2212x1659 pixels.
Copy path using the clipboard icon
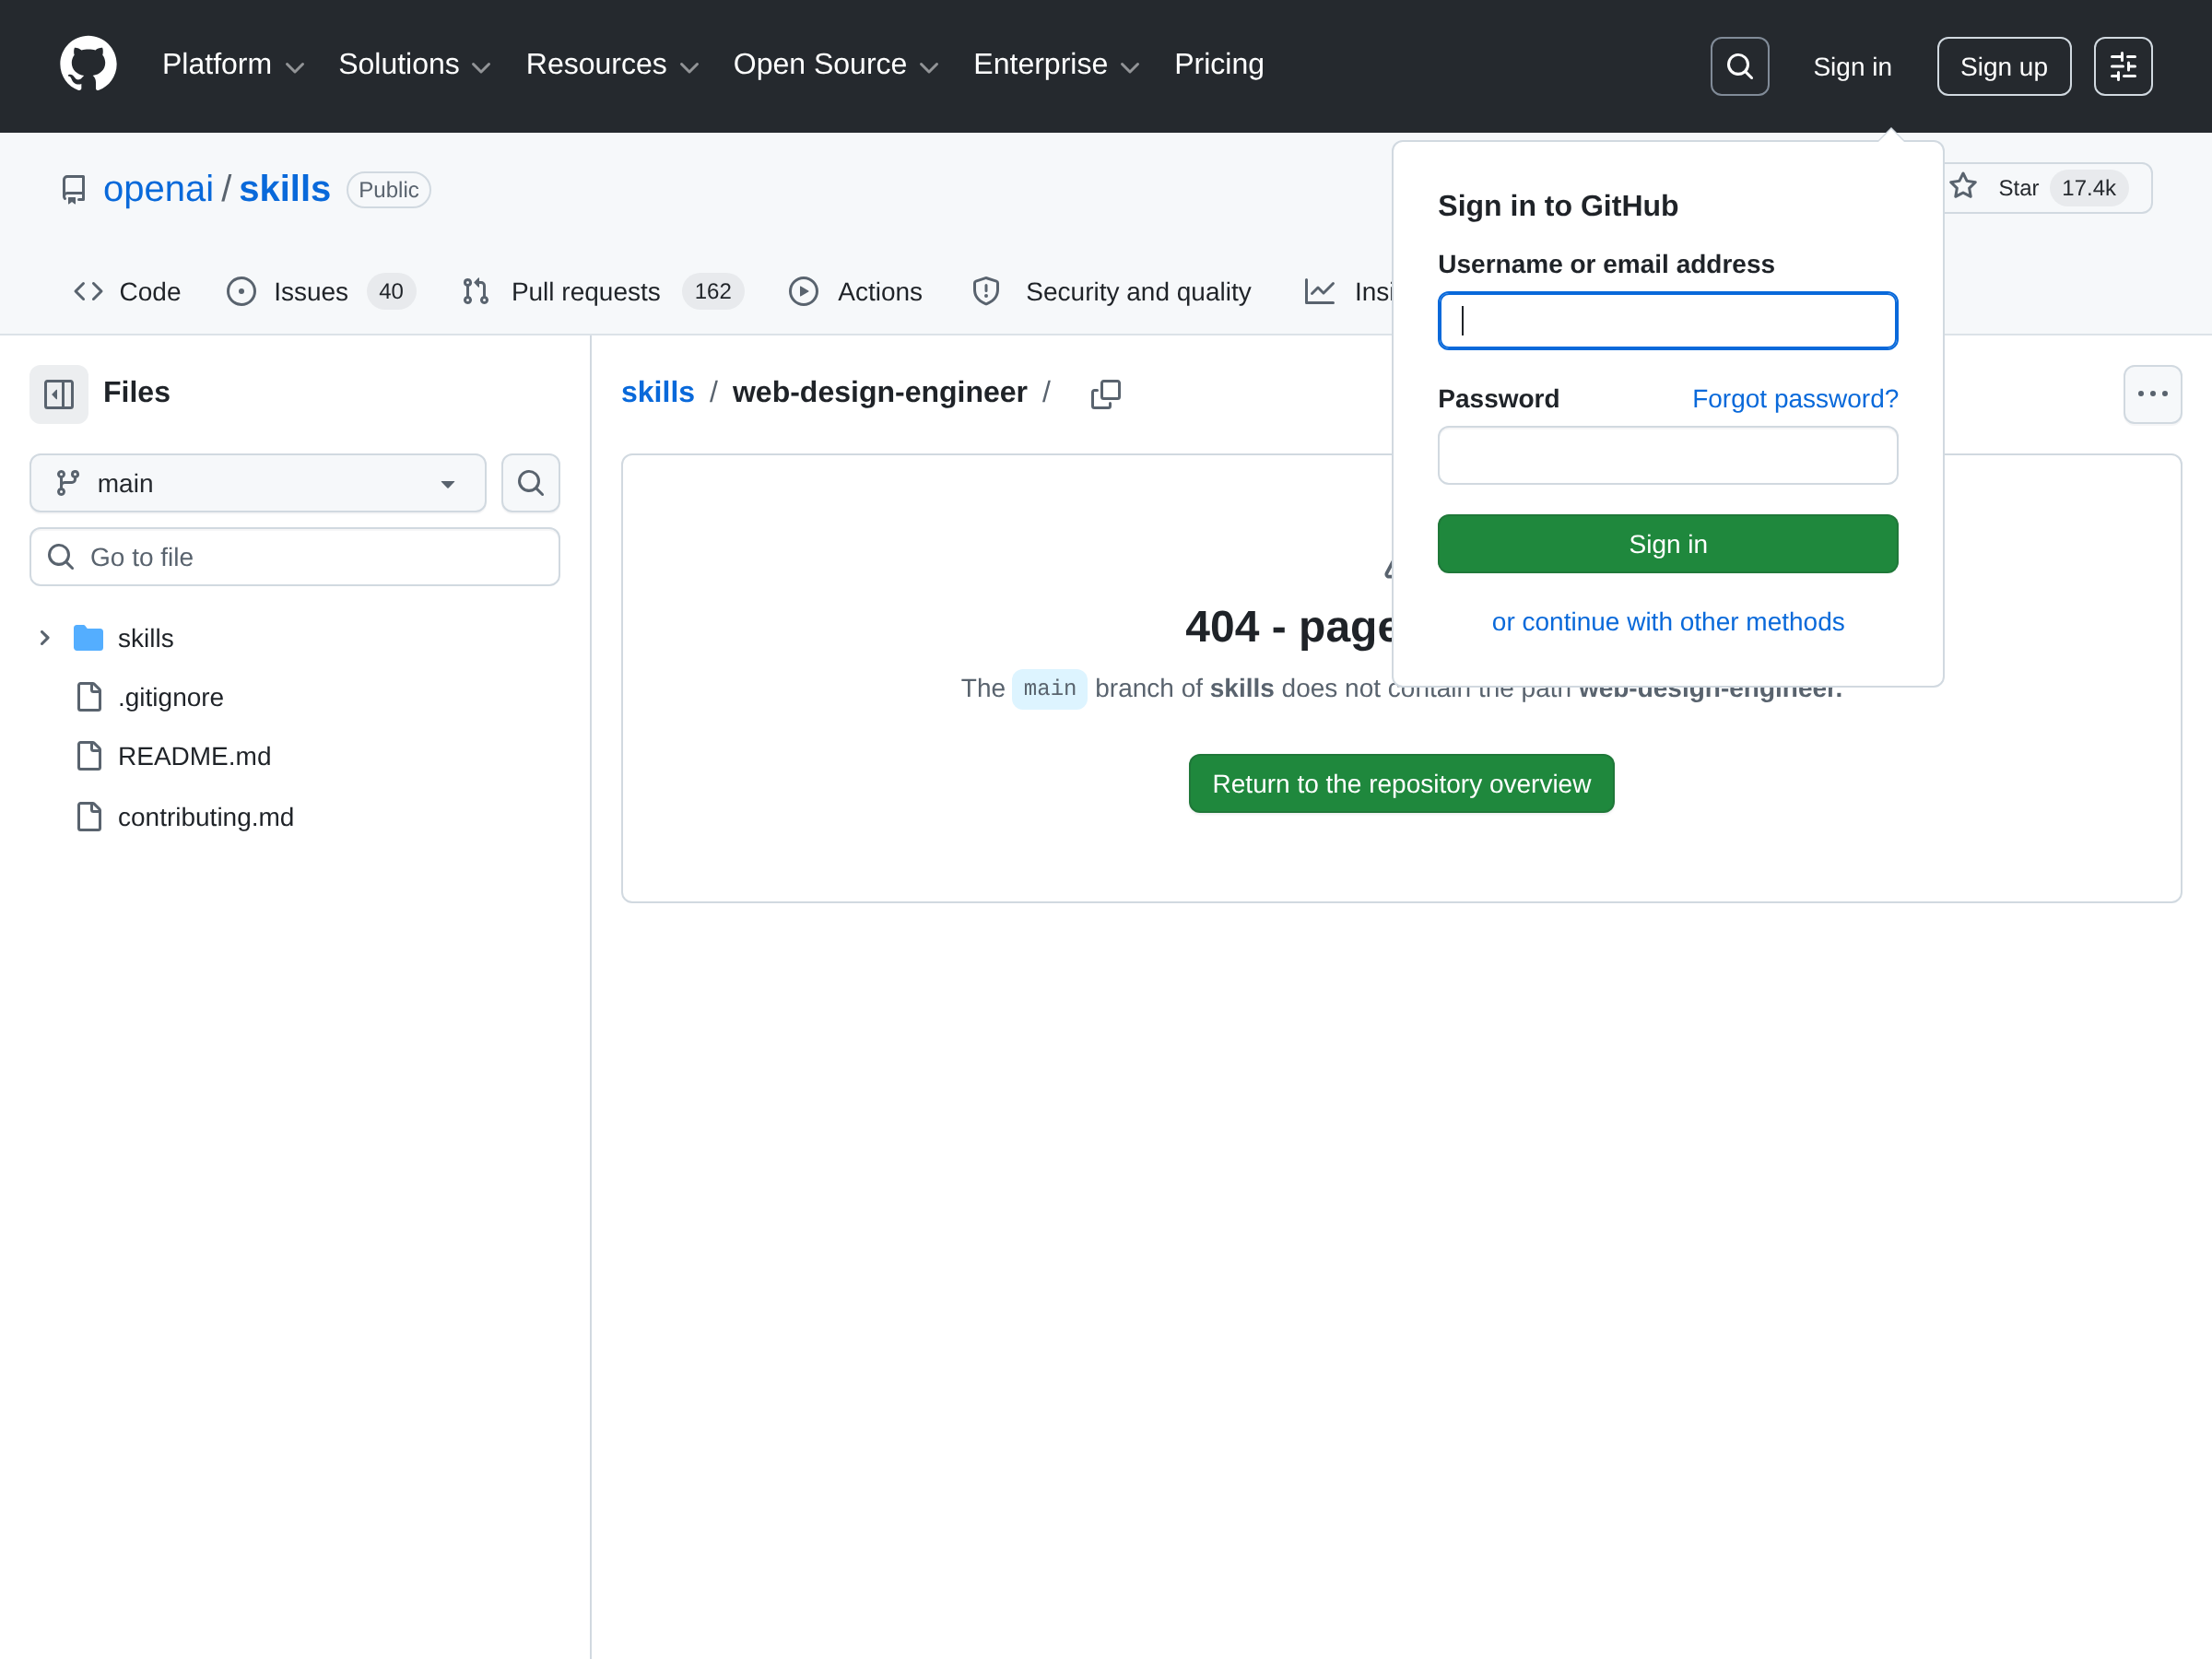pyautogui.click(x=1105, y=393)
